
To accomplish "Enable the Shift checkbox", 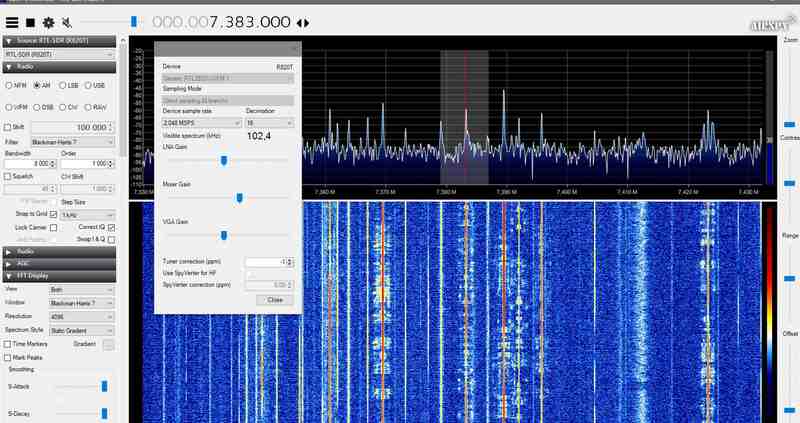I will point(7,127).
